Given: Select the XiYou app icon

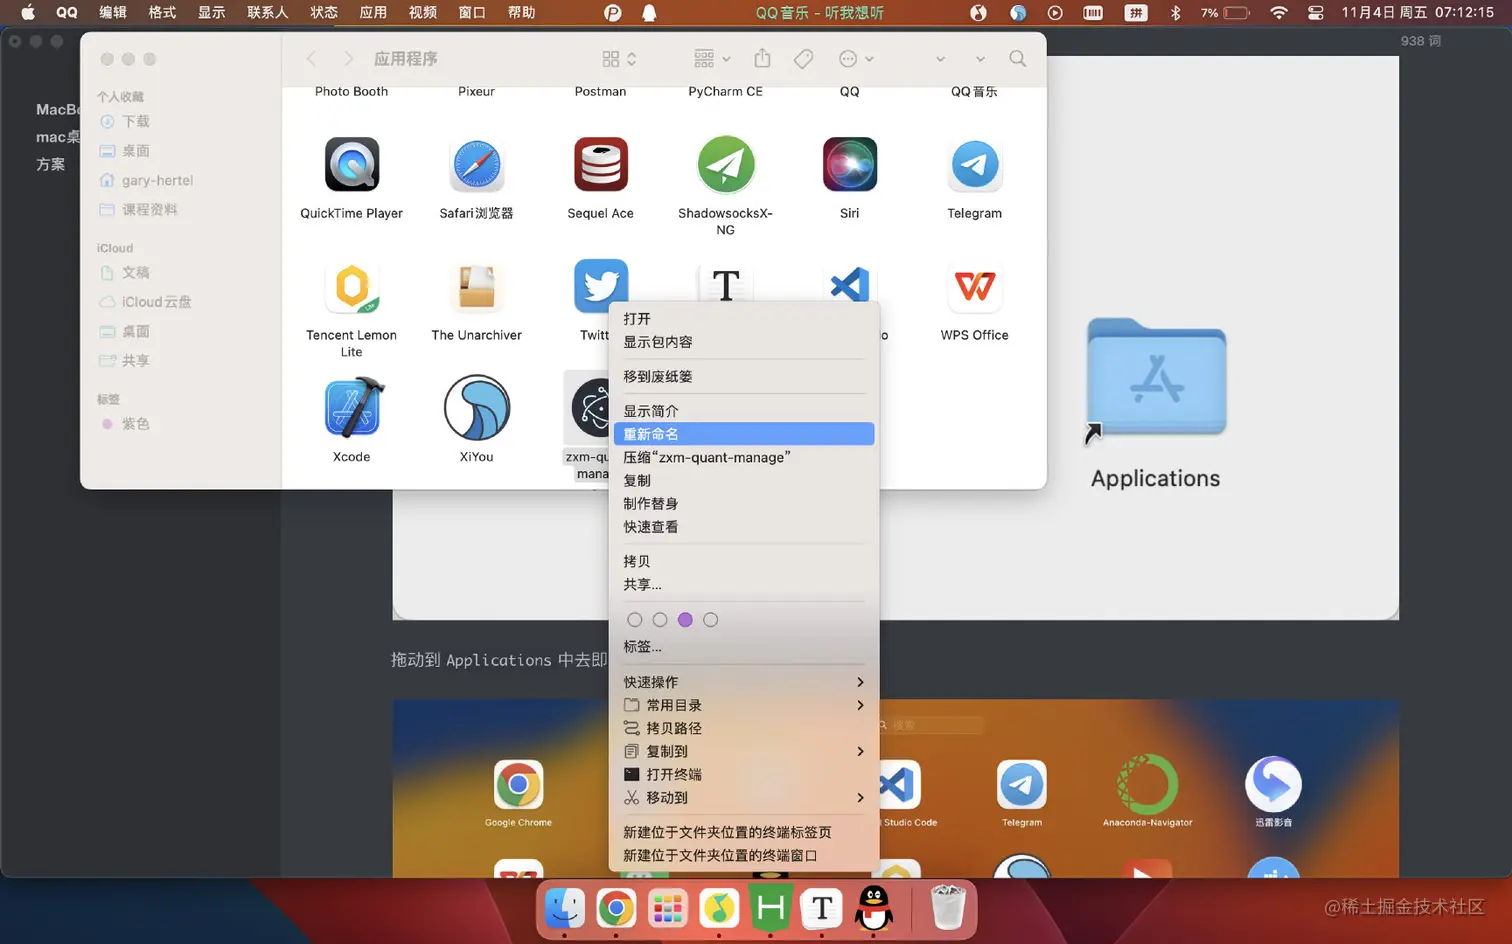Looking at the screenshot, I should (477, 408).
